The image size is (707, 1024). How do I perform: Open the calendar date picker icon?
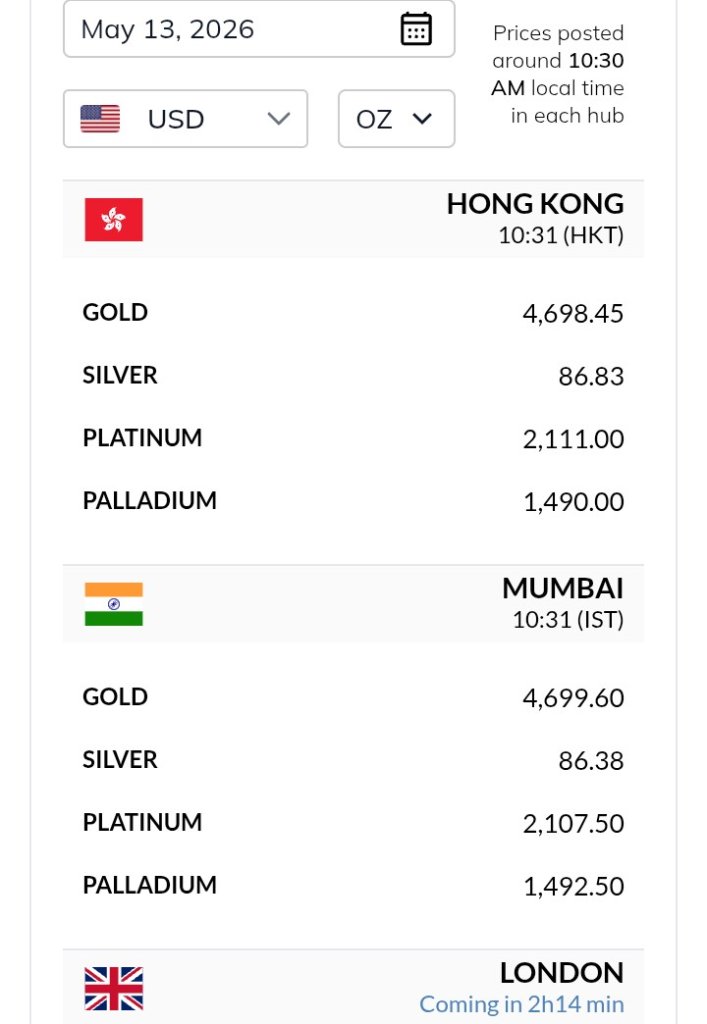(x=416, y=29)
